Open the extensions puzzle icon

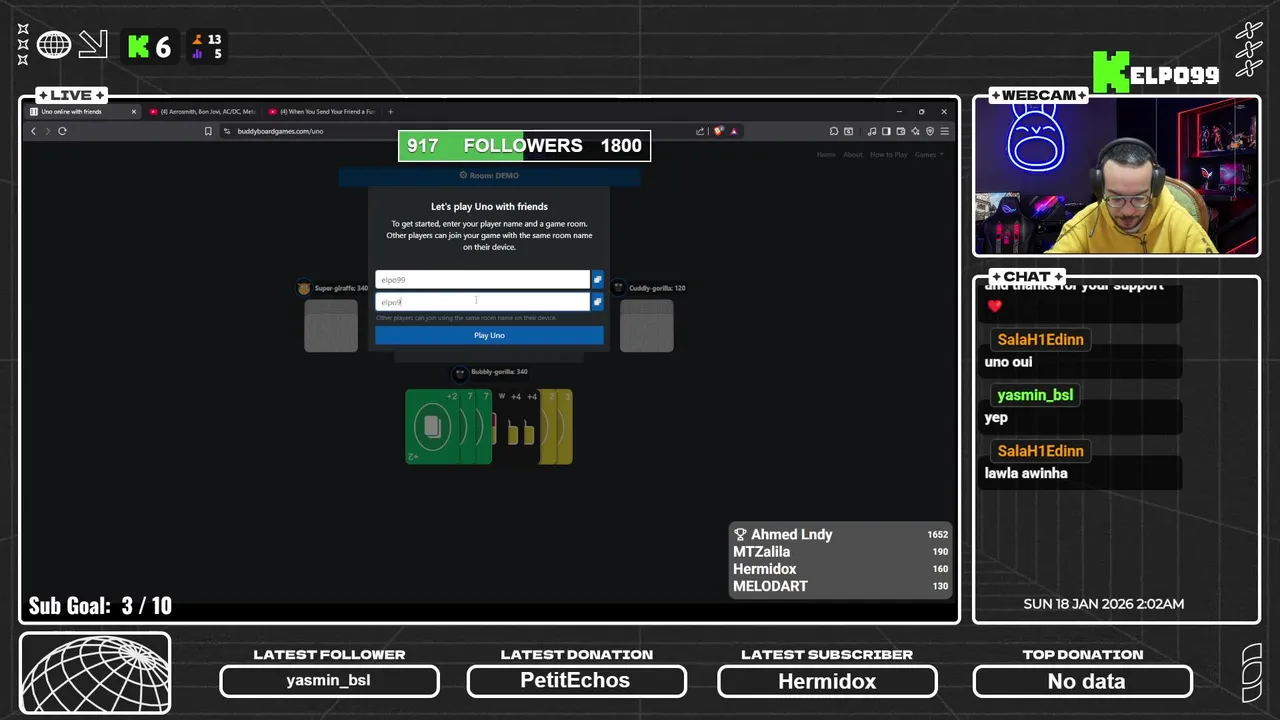click(x=834, y=131)
